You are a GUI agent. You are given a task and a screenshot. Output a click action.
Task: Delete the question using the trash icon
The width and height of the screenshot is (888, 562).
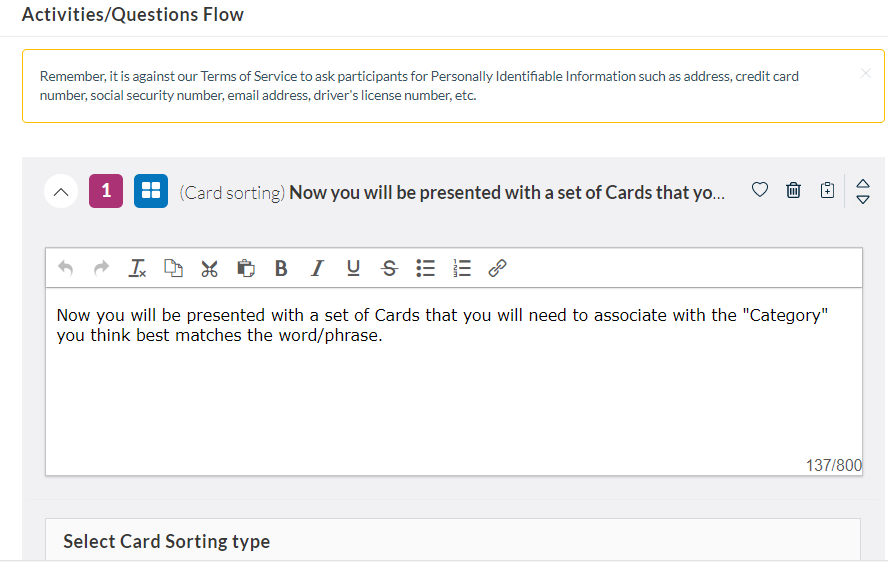click(x=793, y=190)
